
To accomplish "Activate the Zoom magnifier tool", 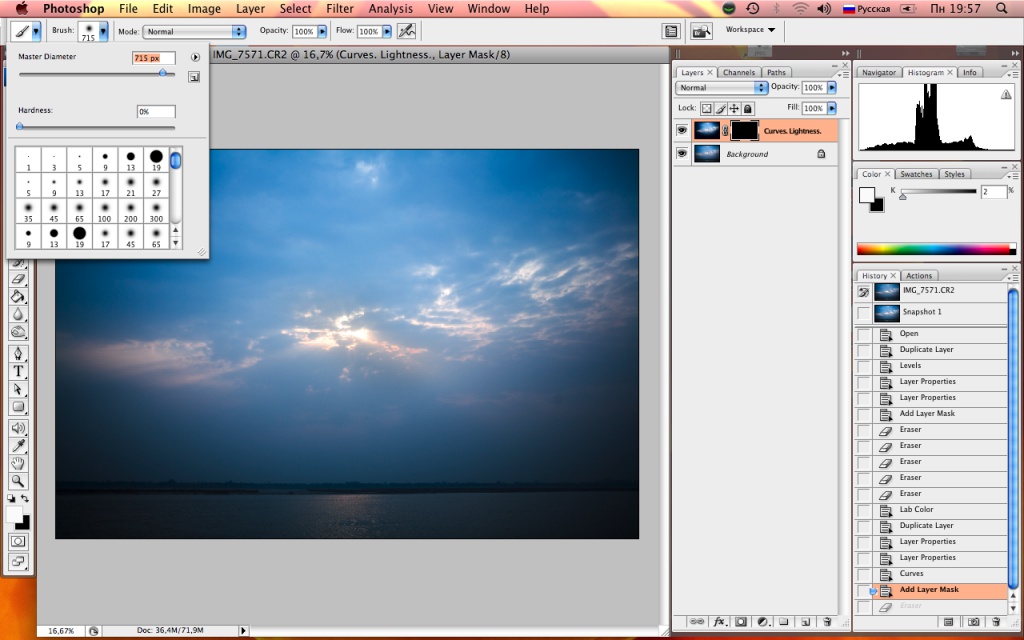I will point(18,481).
